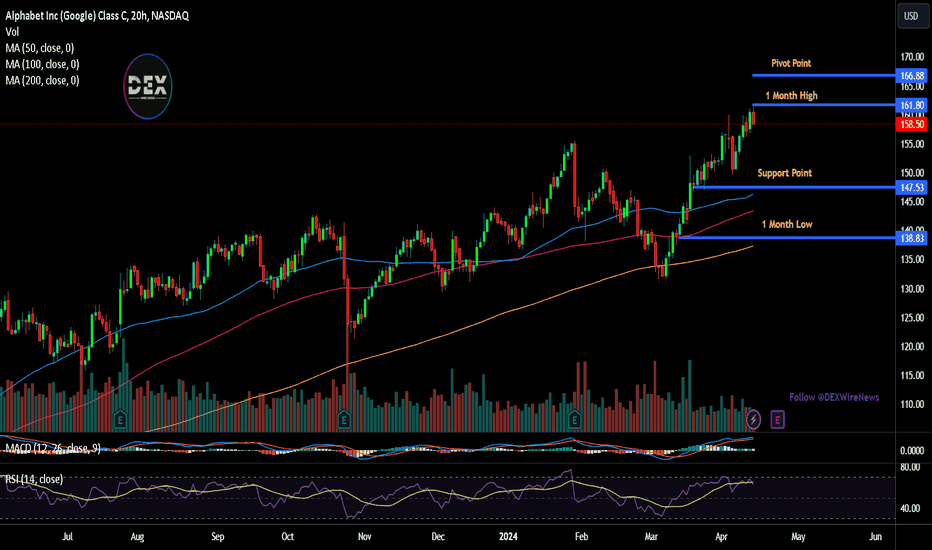Click the 110.00 price axis value

click(912, 404)
